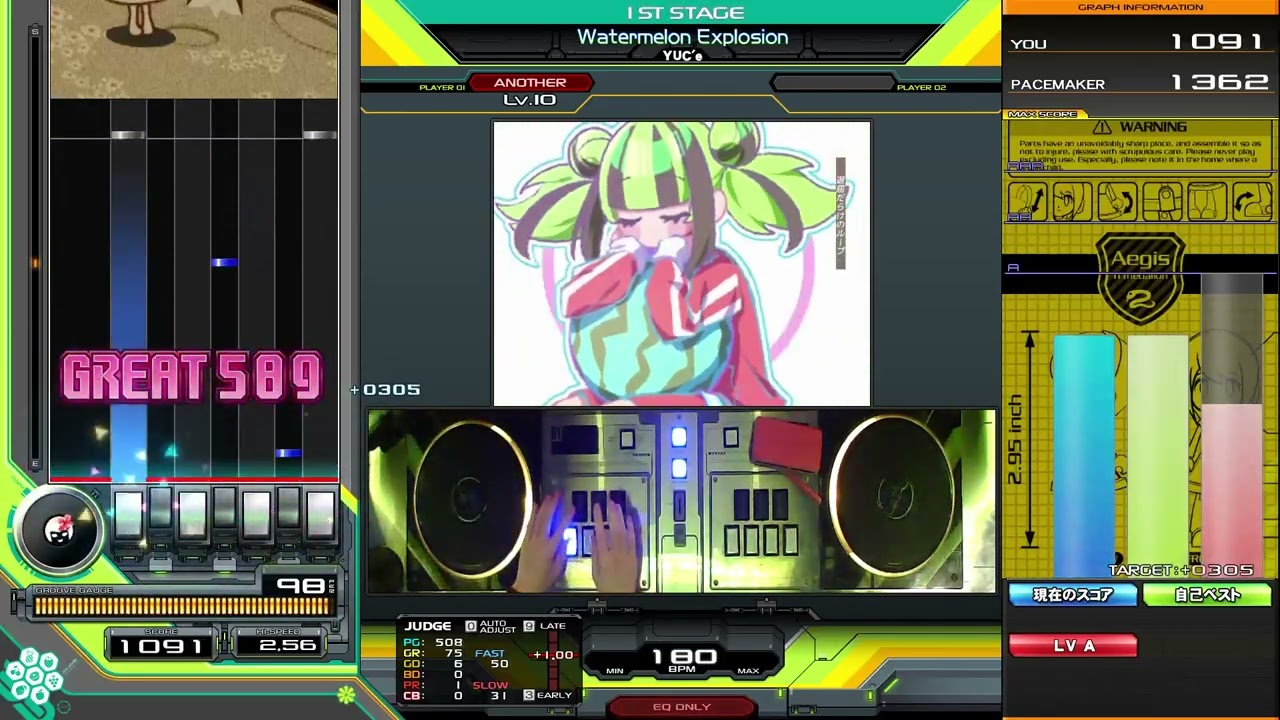Screen dimensions: 1280x720
Task: Click the curved-arrow foot warning pictogram
Action: point(1252,202)
